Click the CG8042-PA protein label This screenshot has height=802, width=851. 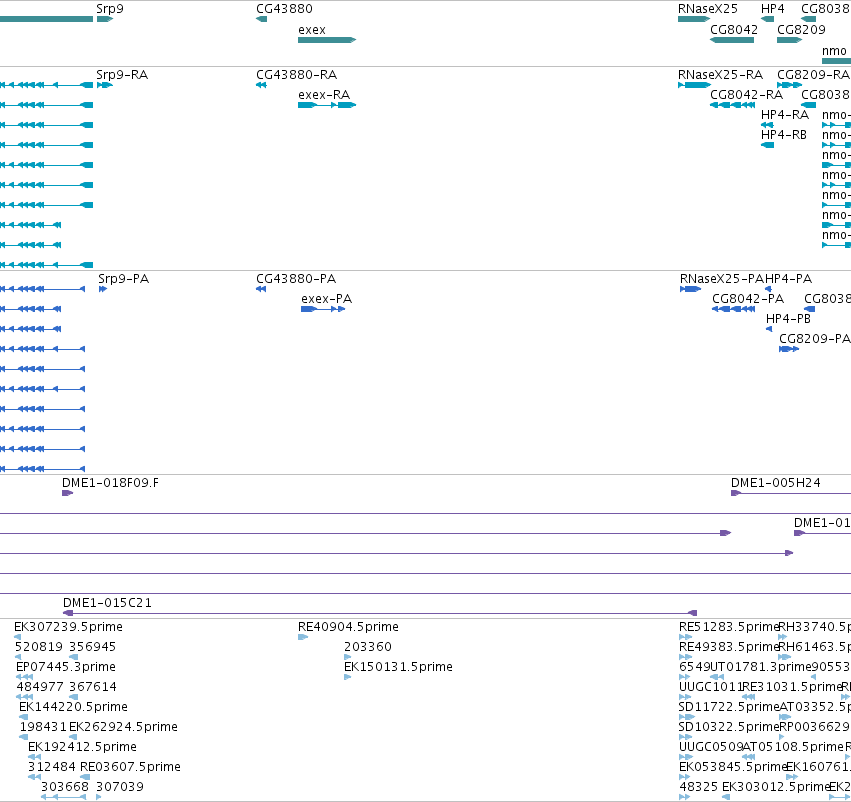[x=748, y=298]
